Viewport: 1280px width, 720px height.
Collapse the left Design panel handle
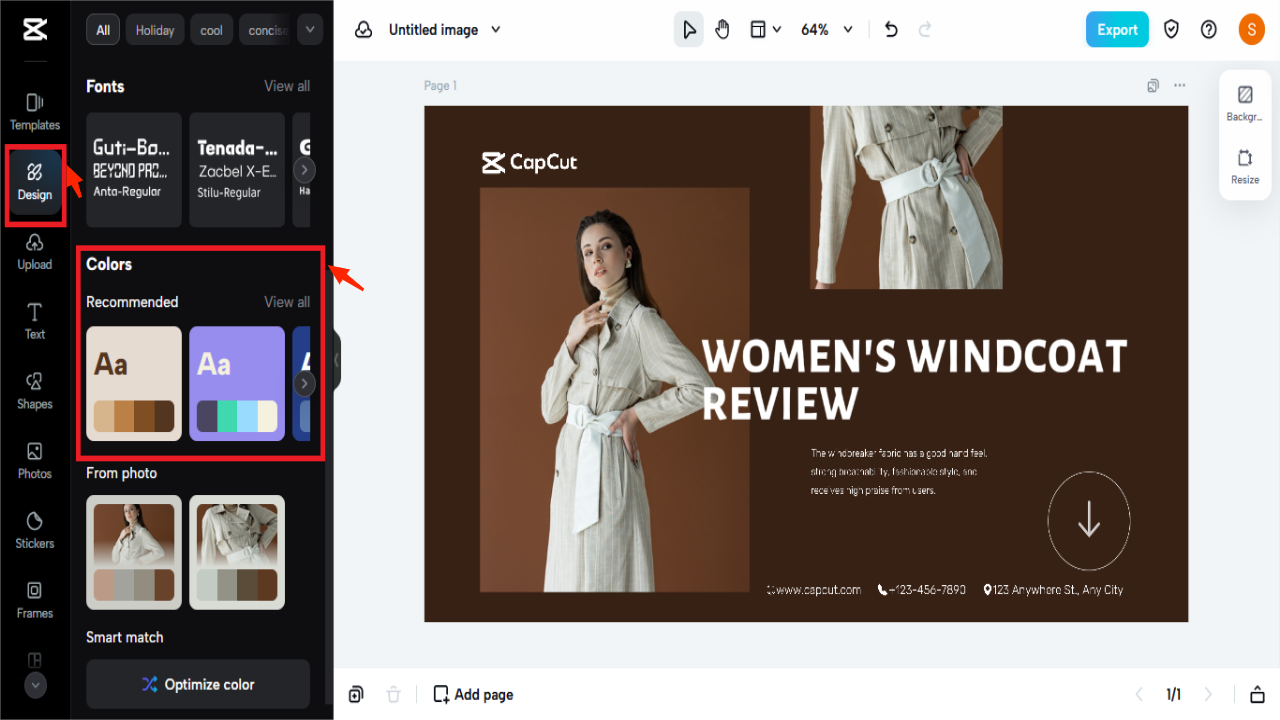337,360
